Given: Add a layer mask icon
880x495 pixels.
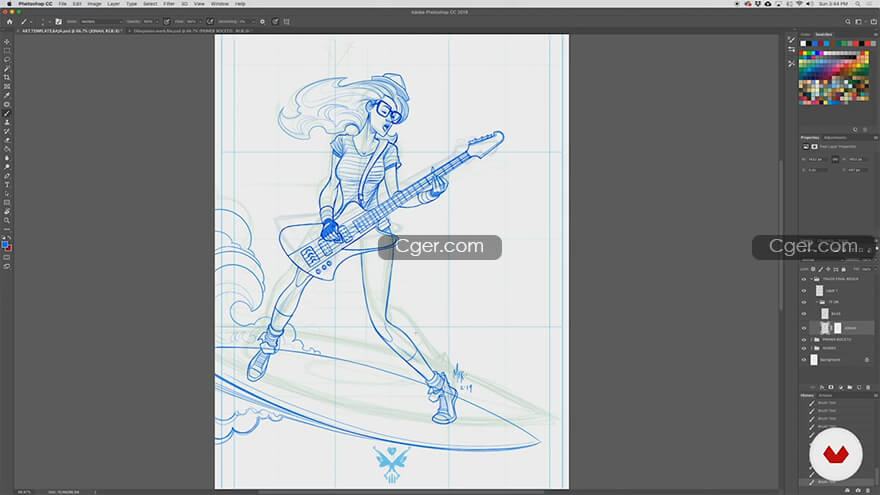Looking at the screenshot, I should point(831,387).
